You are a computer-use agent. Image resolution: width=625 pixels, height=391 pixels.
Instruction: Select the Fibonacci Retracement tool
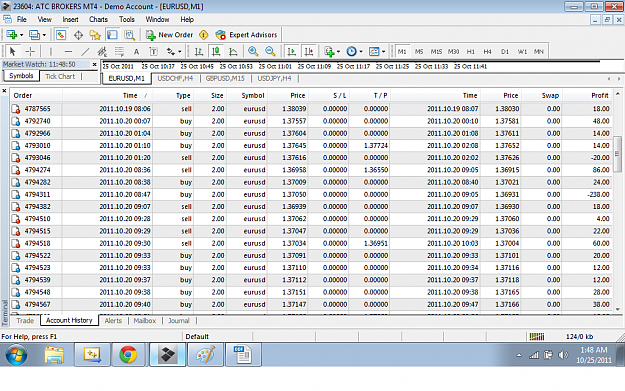coord(119,51)
